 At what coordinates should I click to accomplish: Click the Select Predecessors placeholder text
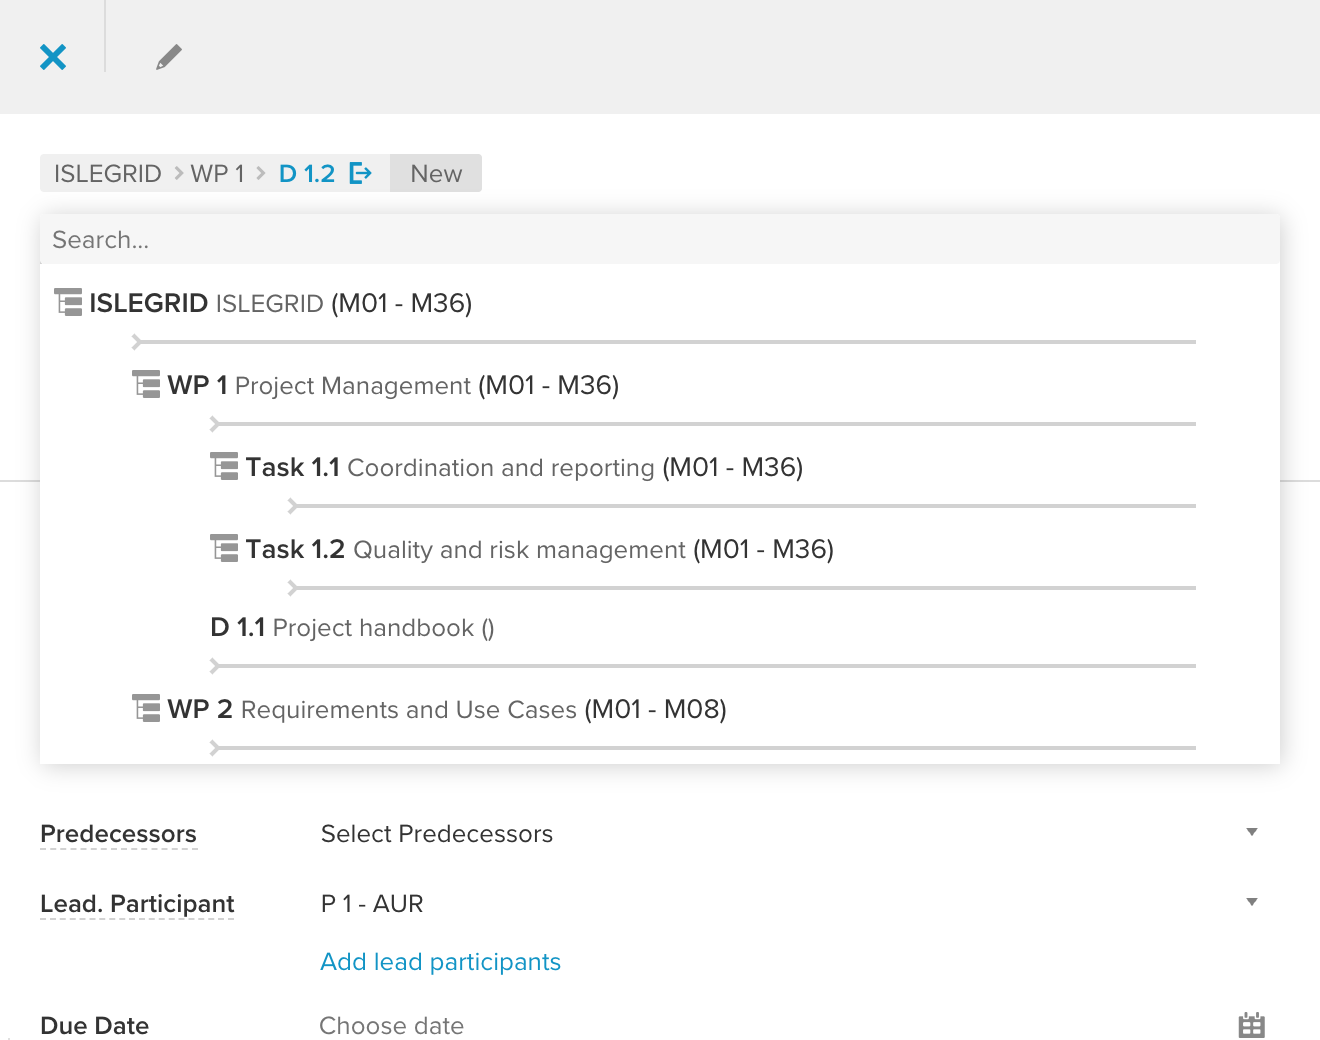(437, 834)
